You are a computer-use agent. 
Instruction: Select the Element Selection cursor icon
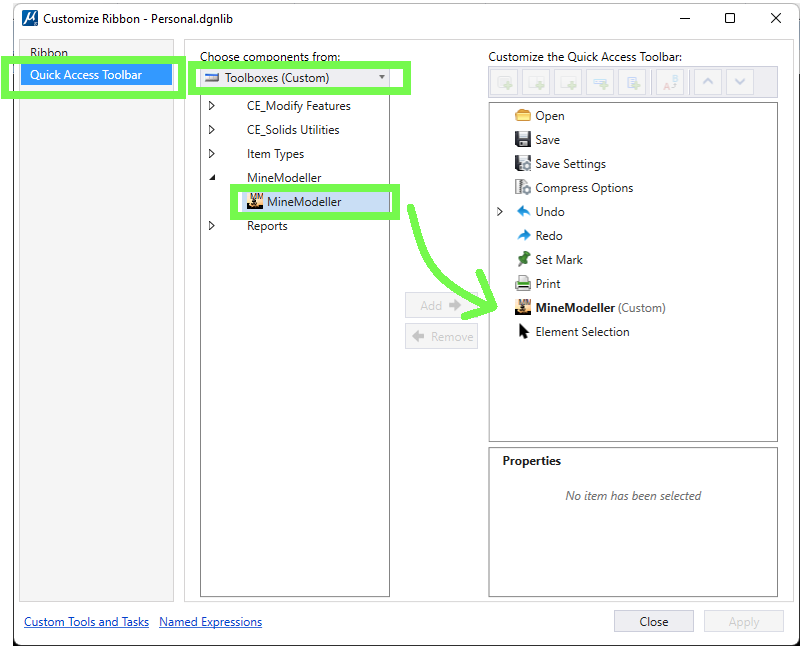pos(523,332)
